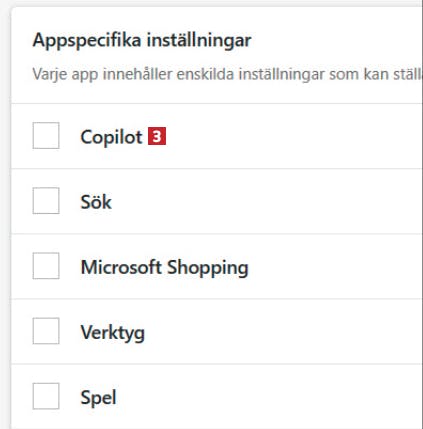Open the Verktyg app settings label

pos(113,333)
